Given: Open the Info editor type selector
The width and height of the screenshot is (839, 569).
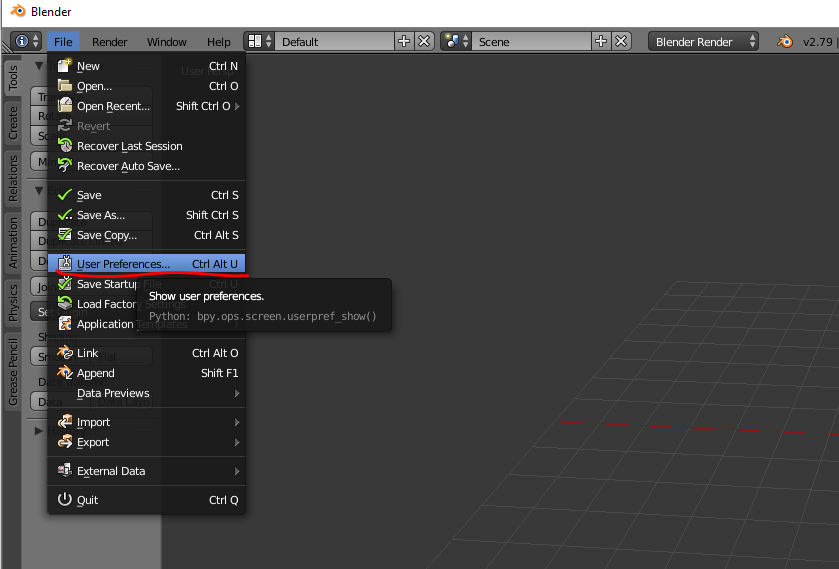Looking at the screenshot, I should point(27,41).
